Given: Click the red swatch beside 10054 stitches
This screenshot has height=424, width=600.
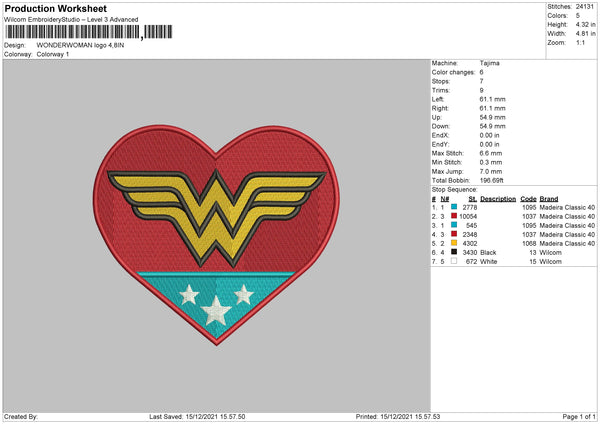Looking at the screenshot, I should point(454,216).
